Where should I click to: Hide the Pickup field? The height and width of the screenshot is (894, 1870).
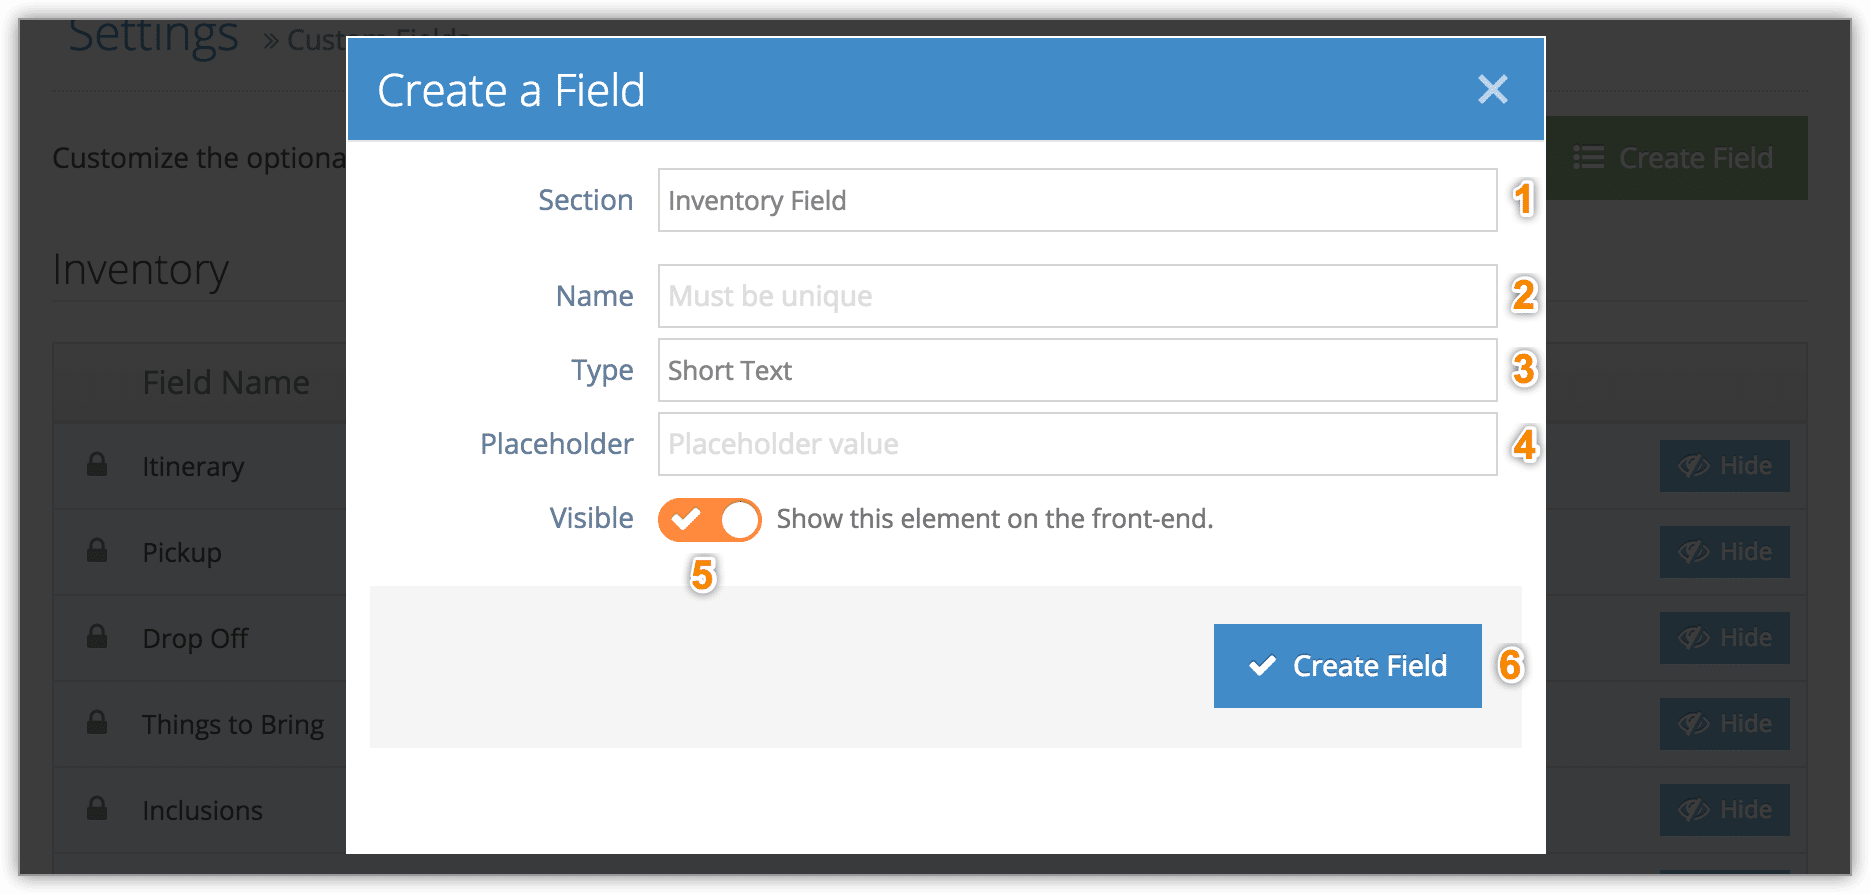[x=1725, y=552]
